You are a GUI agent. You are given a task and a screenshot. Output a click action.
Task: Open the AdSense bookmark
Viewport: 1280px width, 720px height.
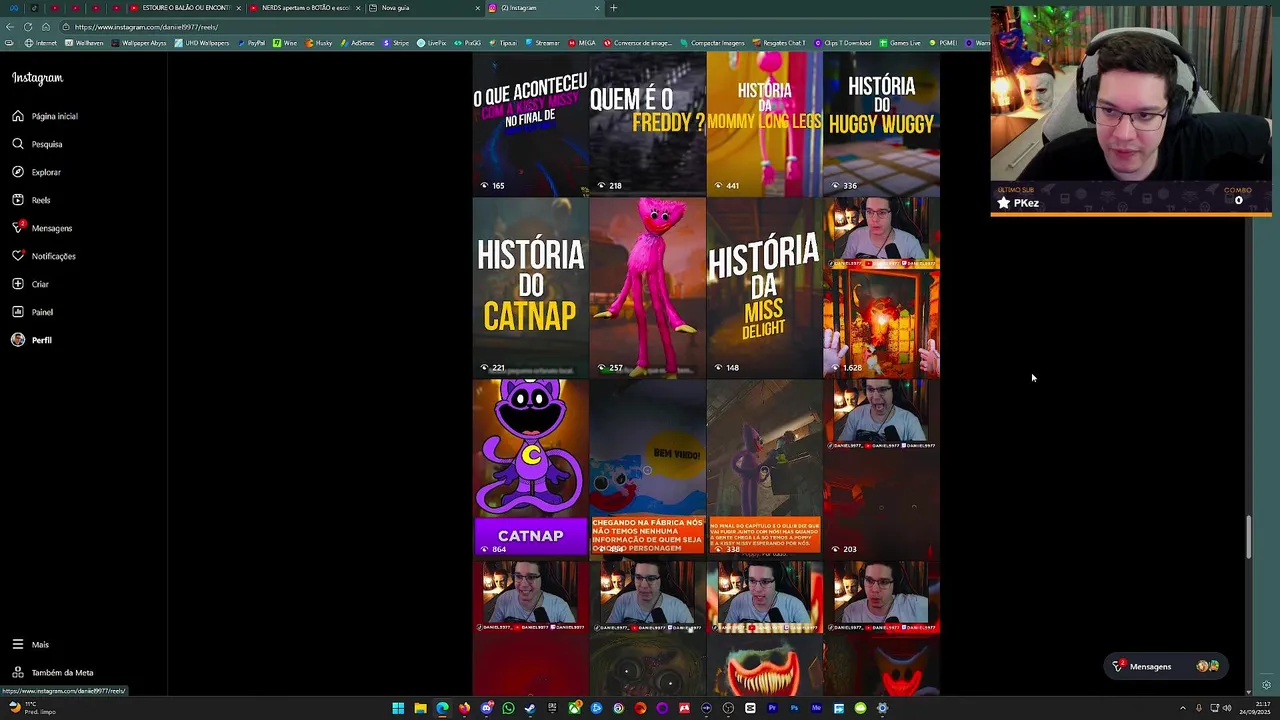(355, 43)
